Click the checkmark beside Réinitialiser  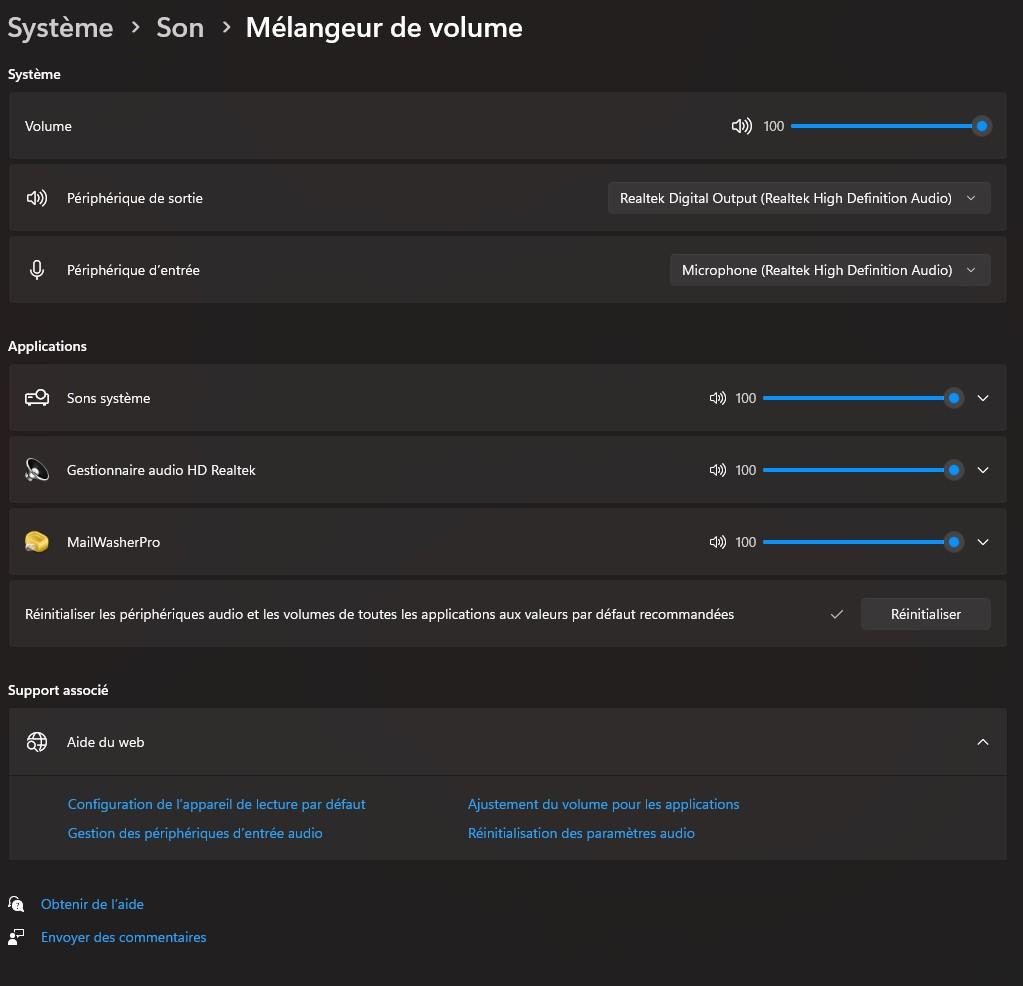(x=837, y=614)
